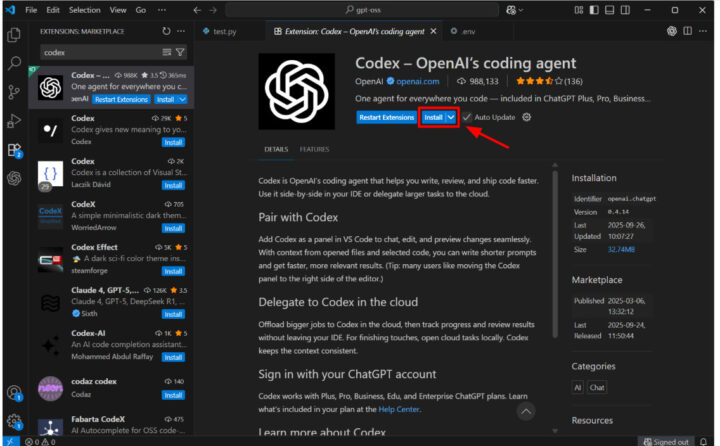
Task: Expand the Install dropdown arrow on the extension page
Action: (451, 117)
